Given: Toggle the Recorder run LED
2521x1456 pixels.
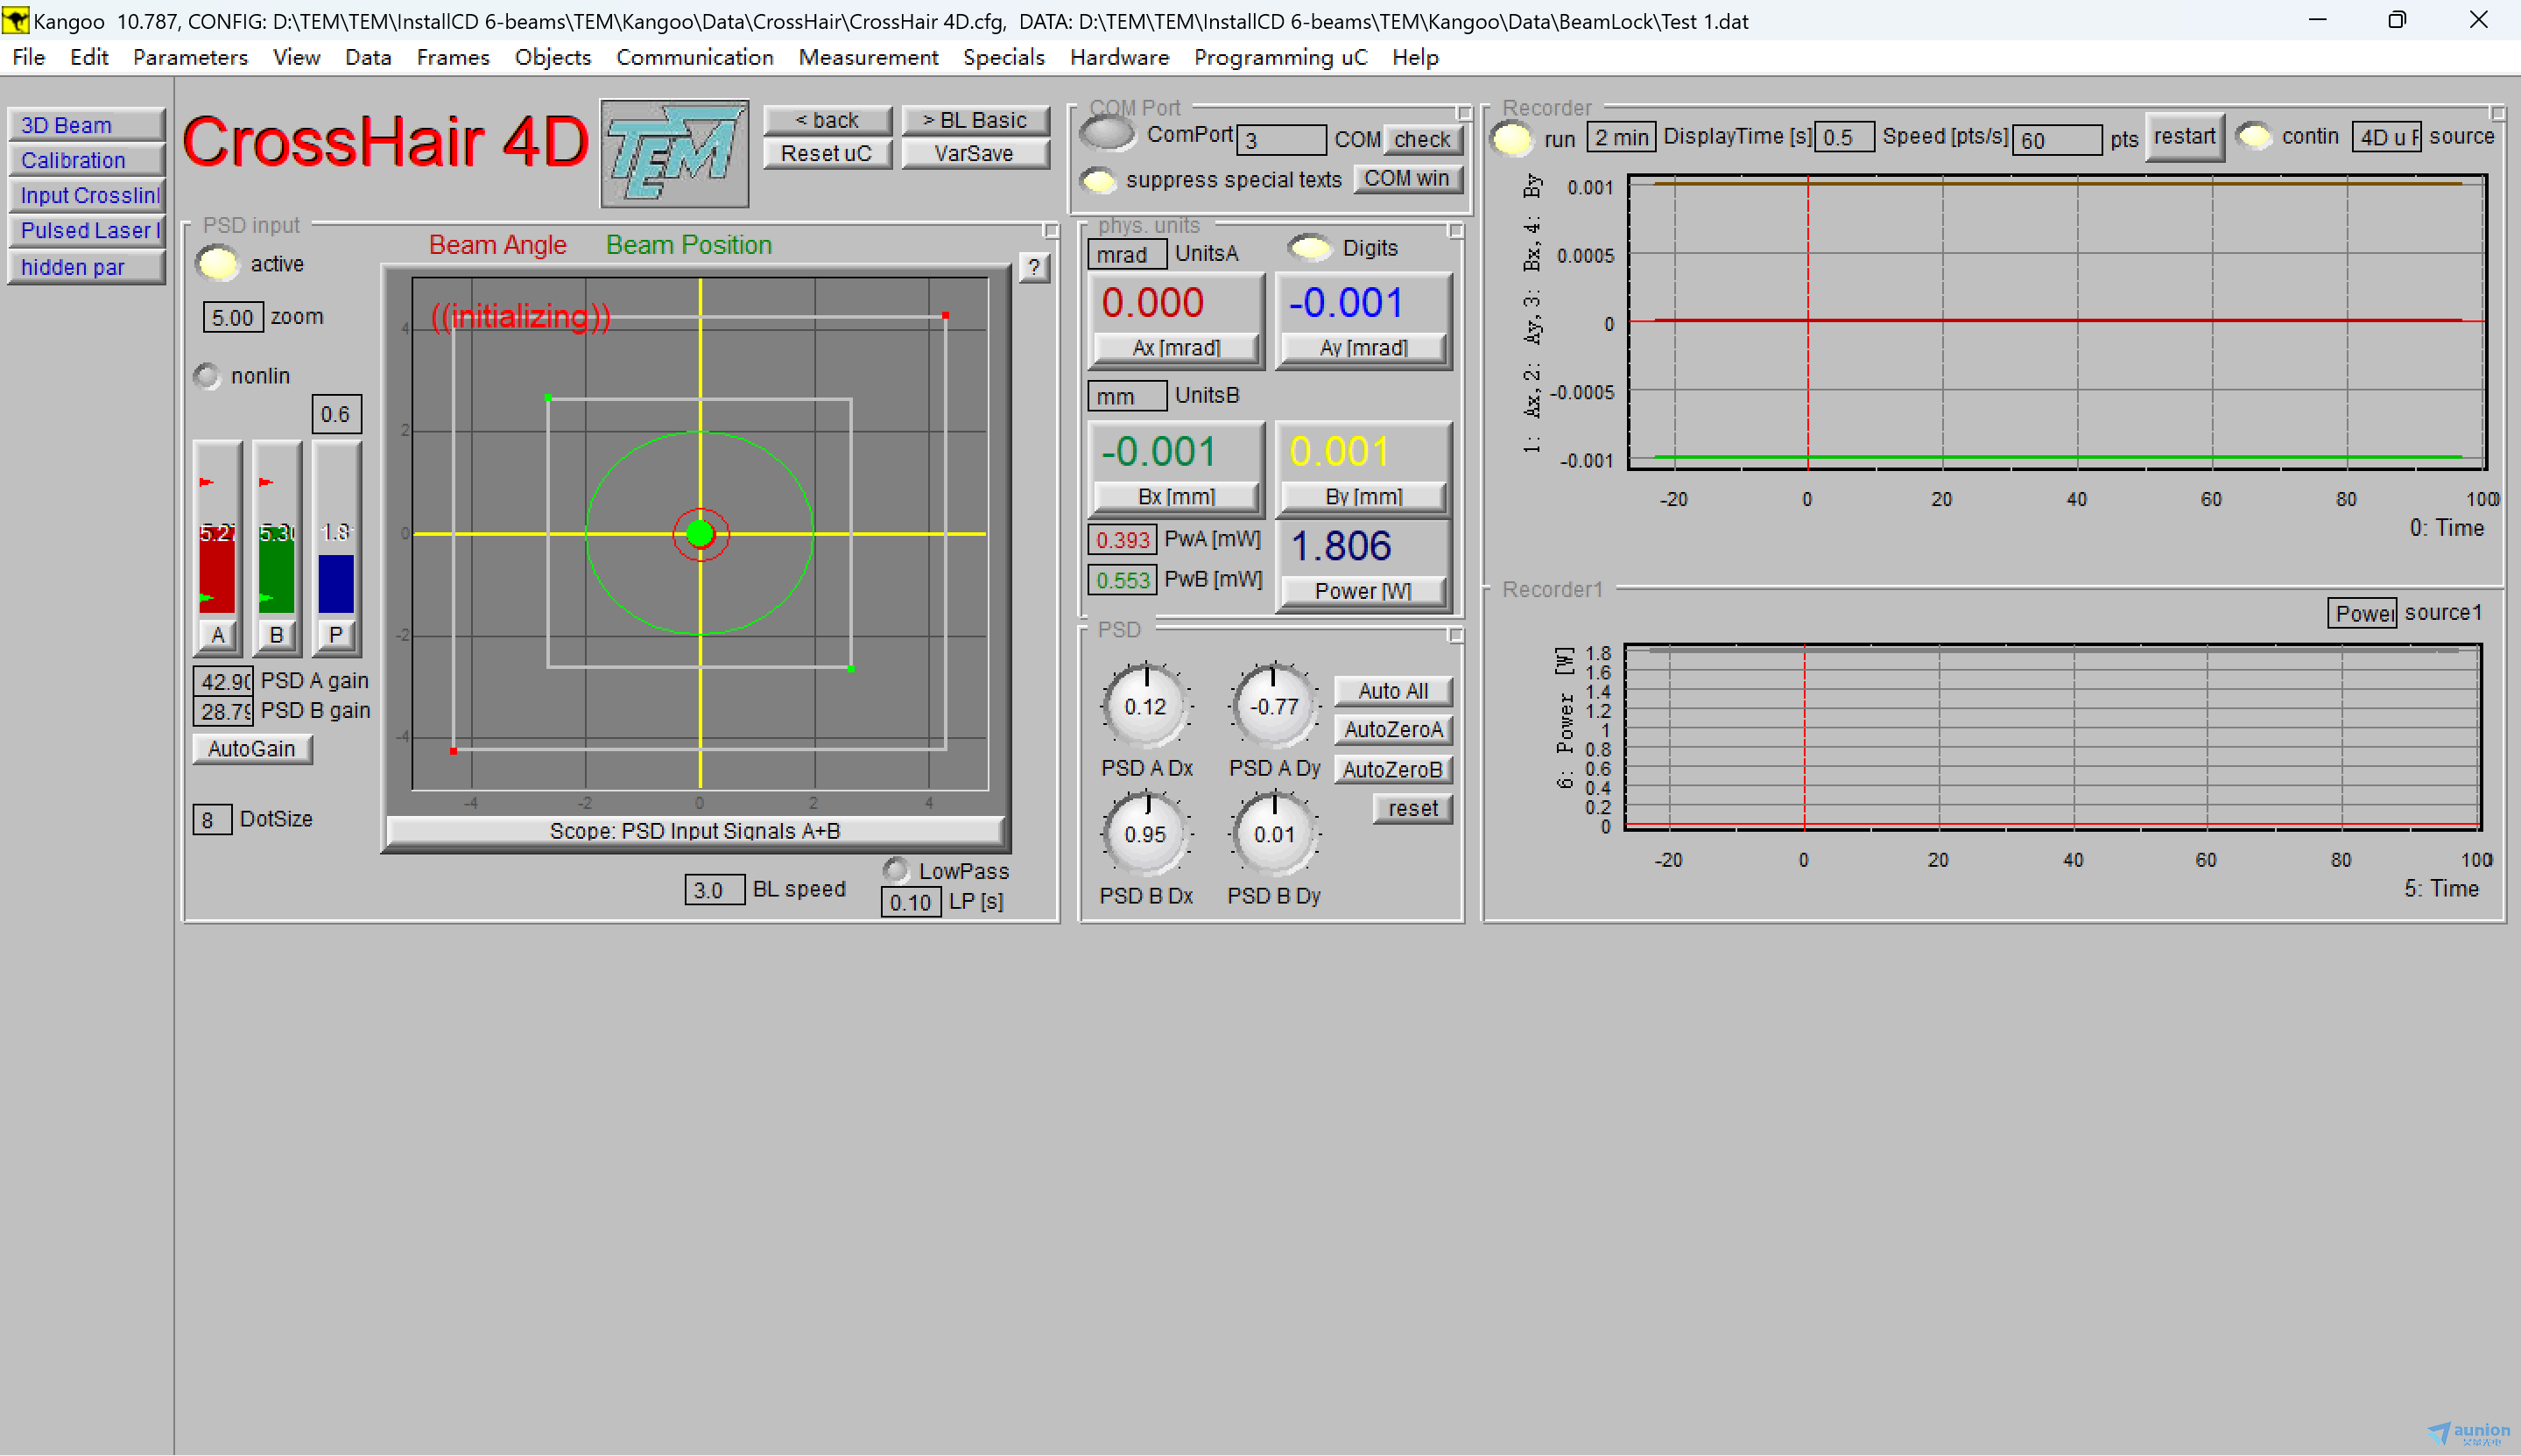Looking at the screenshot, I should 1511,138.
